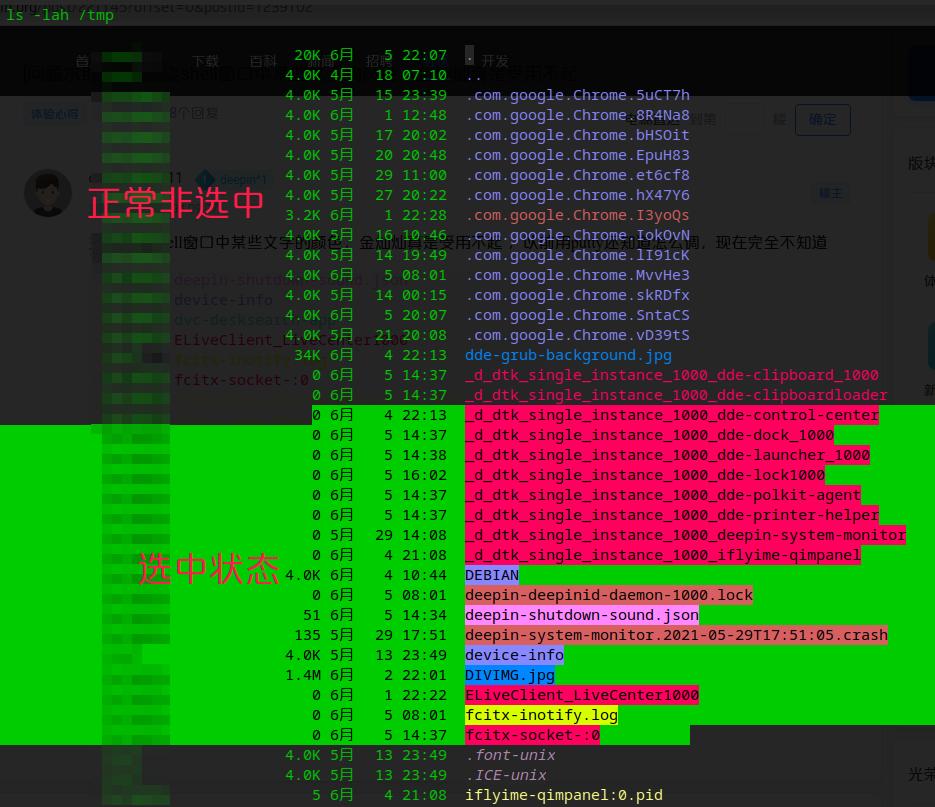
Task: Open 开发 nav item in background page
Action: (x=495, y=61)
